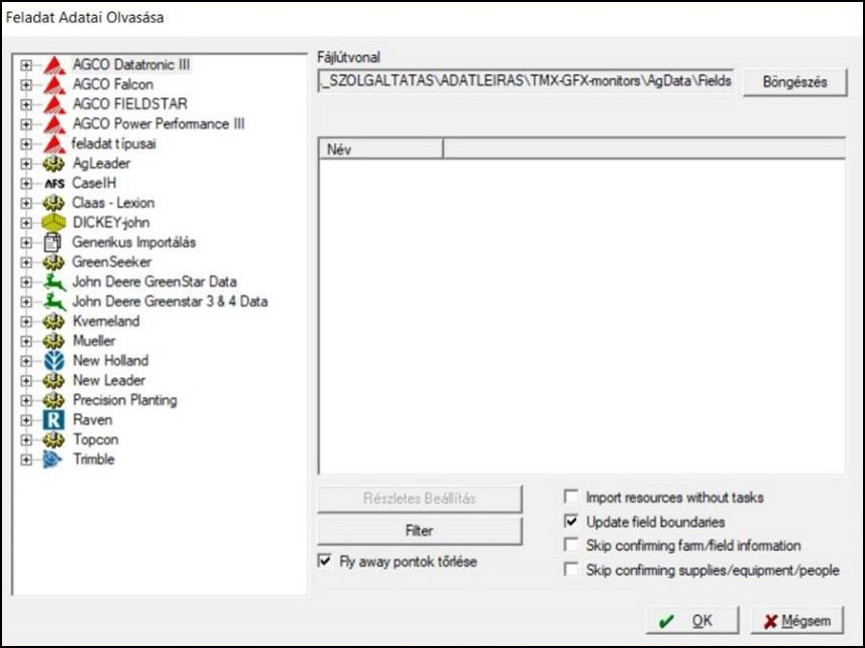Click the DICKEY-john yellow box icon
Image resolution: width=865 pixels, height=648 pixels.
pos(54,223)
